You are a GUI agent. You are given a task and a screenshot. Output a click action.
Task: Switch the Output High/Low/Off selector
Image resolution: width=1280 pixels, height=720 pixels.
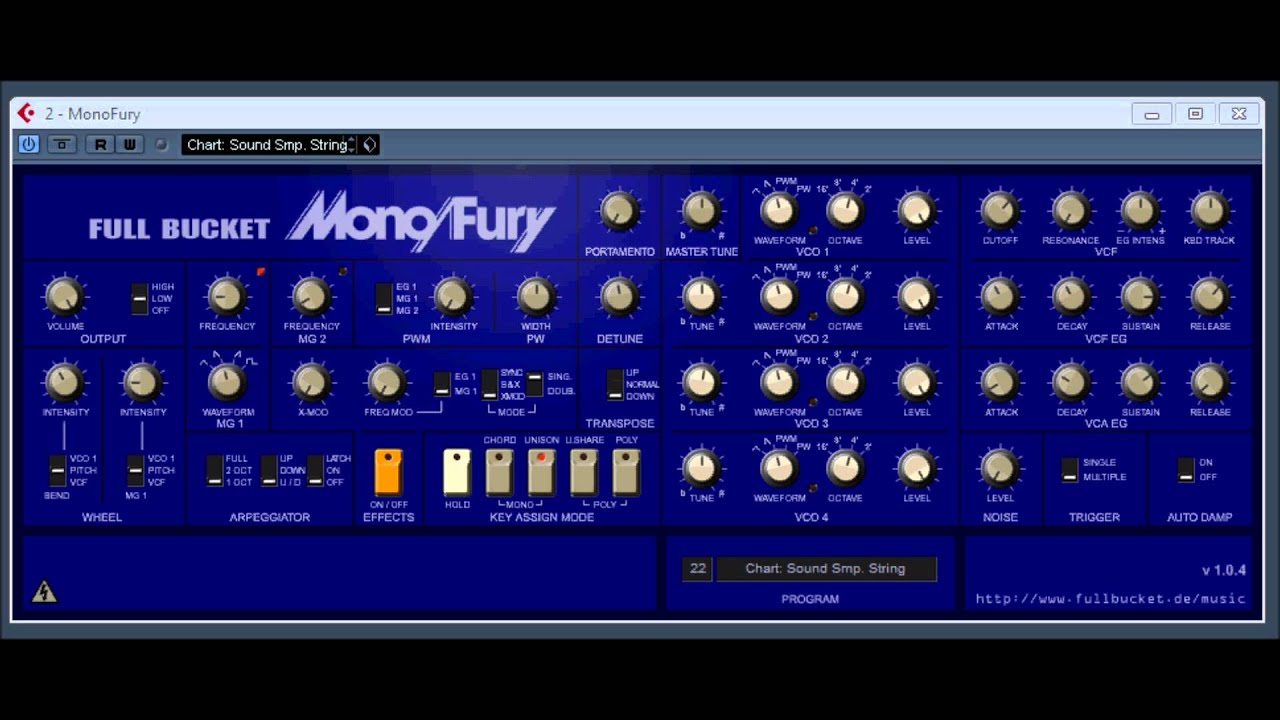(140, 298)
